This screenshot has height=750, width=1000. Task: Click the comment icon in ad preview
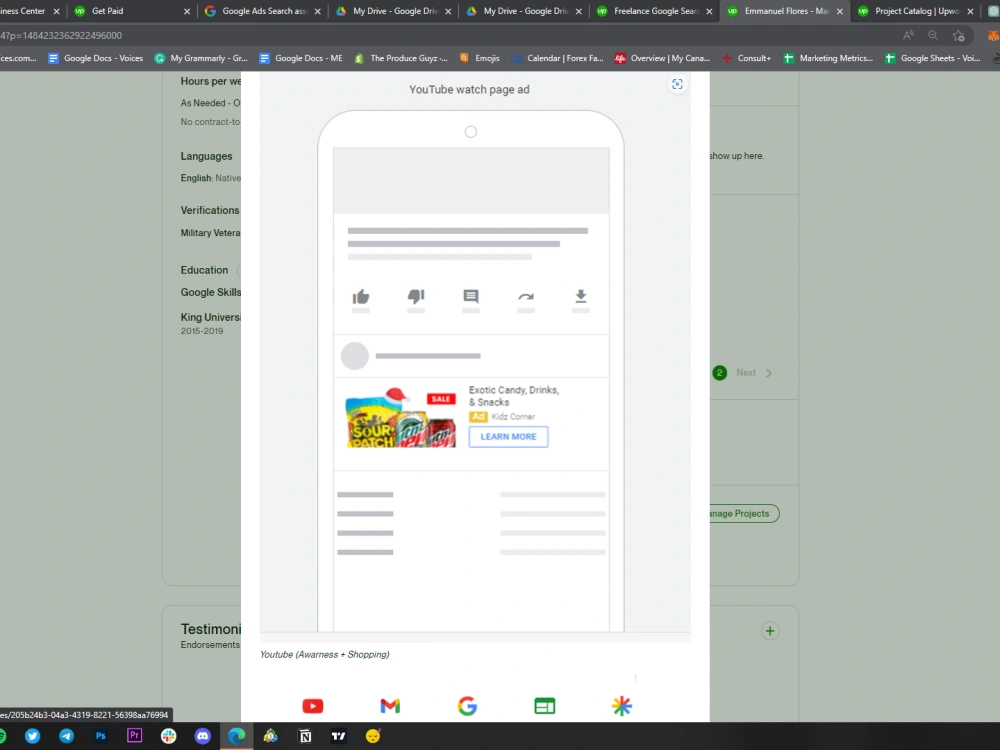pos(471,297)
